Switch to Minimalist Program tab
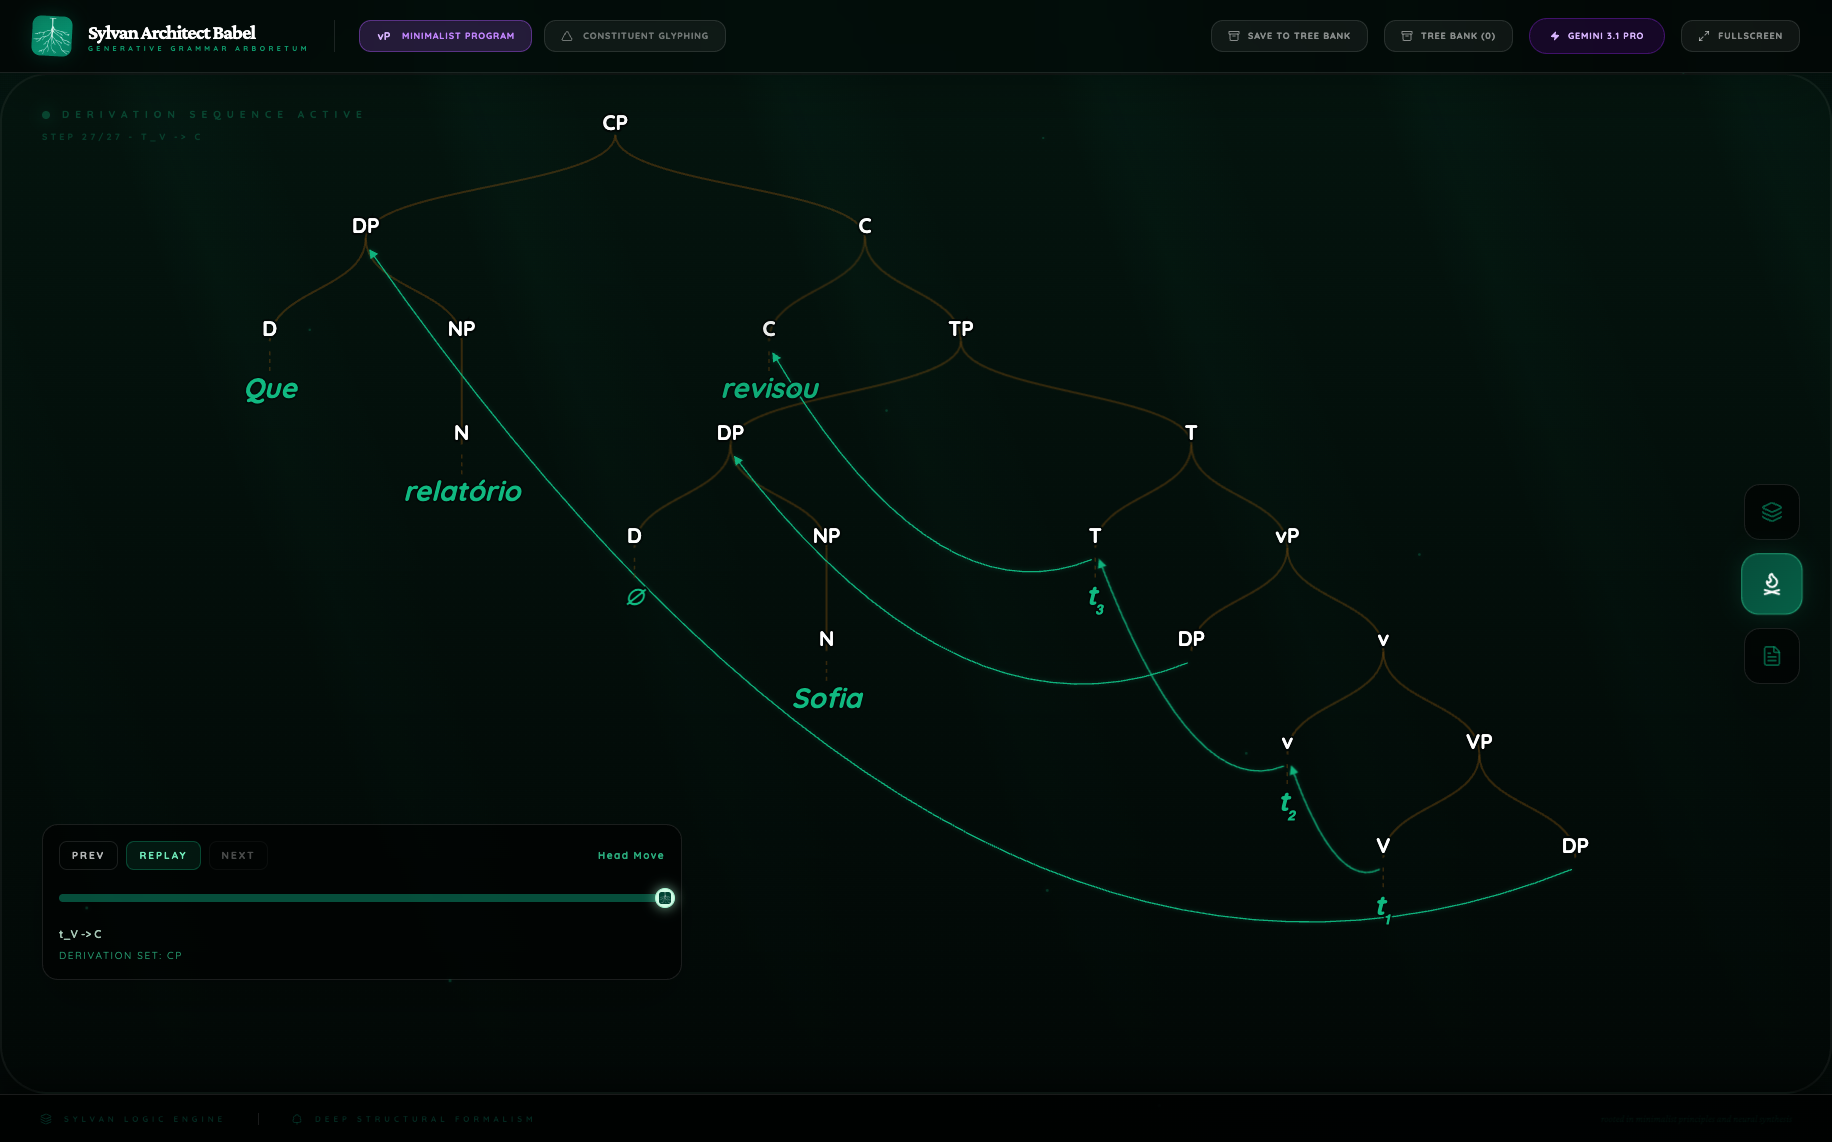Screen dimensions: 1832x1142 click(445, 36)
